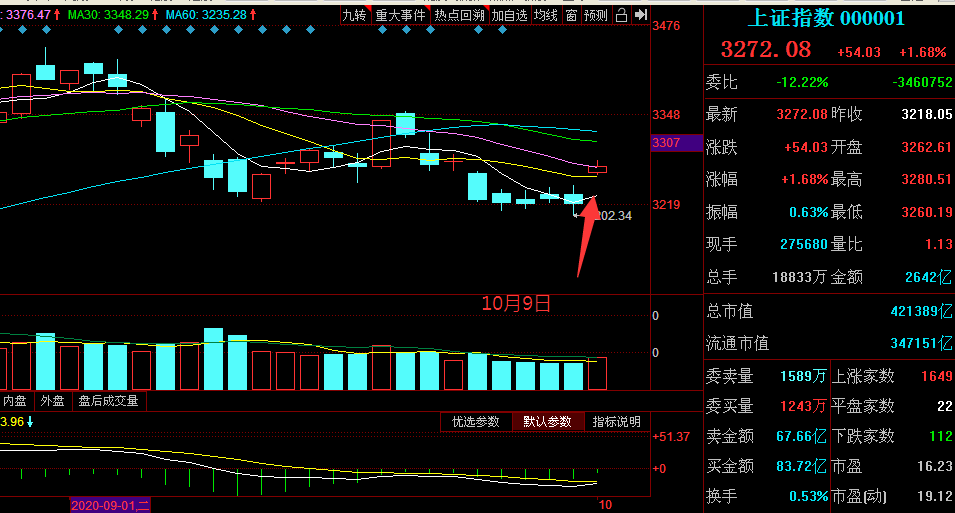Viewport: 955px width, 513px height.
Task: Select the title 上证指数 000001
Action: pyautogui.click(x=826, y=18)
